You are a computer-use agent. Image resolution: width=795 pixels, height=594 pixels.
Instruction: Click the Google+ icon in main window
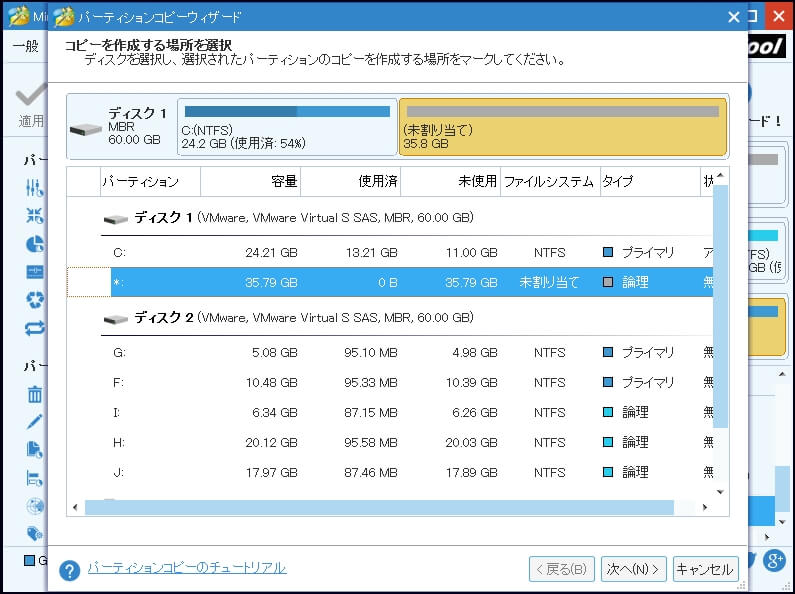775,561
